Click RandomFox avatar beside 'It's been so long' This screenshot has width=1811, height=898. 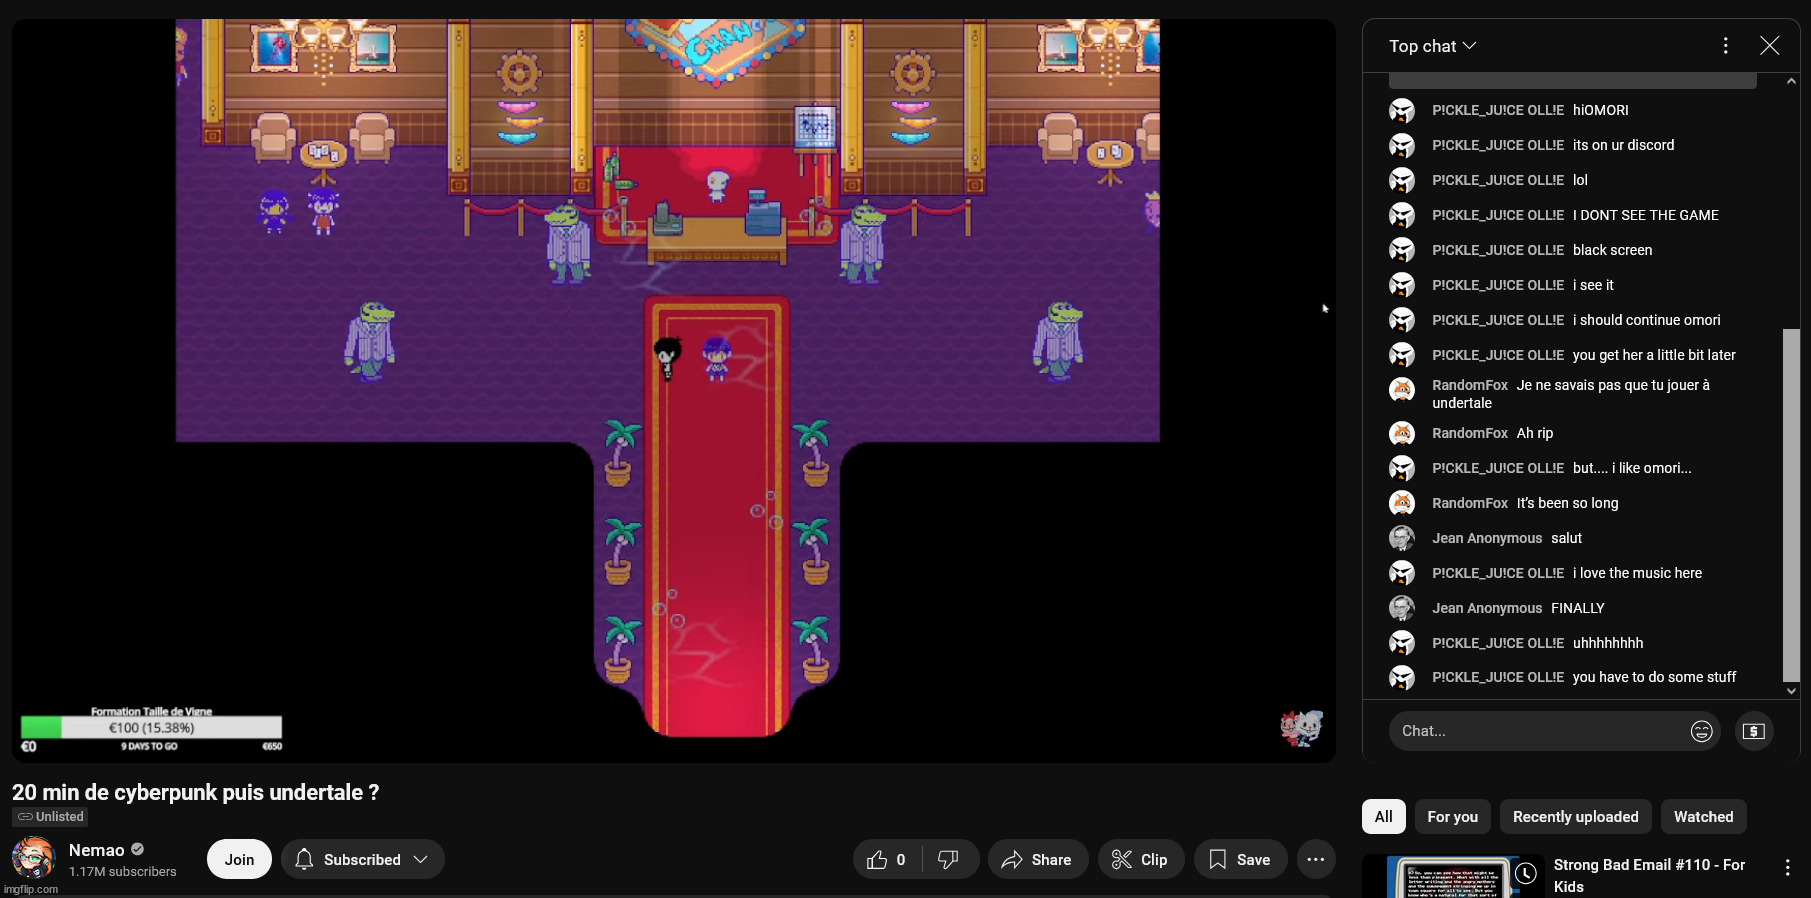[x=1402, y=503]
